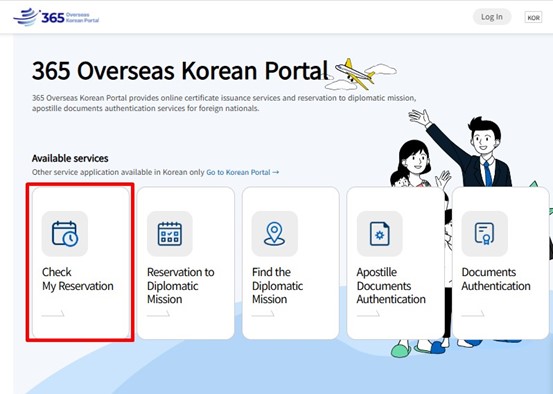Image resolution: width=553 pixels, height=394 pixels.
Task: Click the 365 Overseas Korean Portal logo
Action: coord(56,17)
